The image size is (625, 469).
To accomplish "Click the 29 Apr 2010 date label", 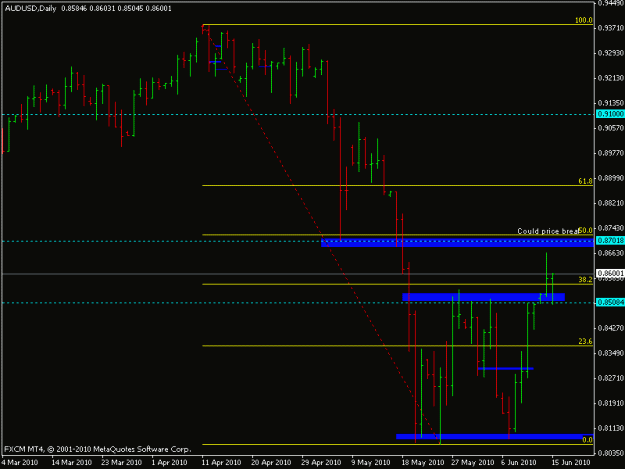I will click(x=321, y=463).
